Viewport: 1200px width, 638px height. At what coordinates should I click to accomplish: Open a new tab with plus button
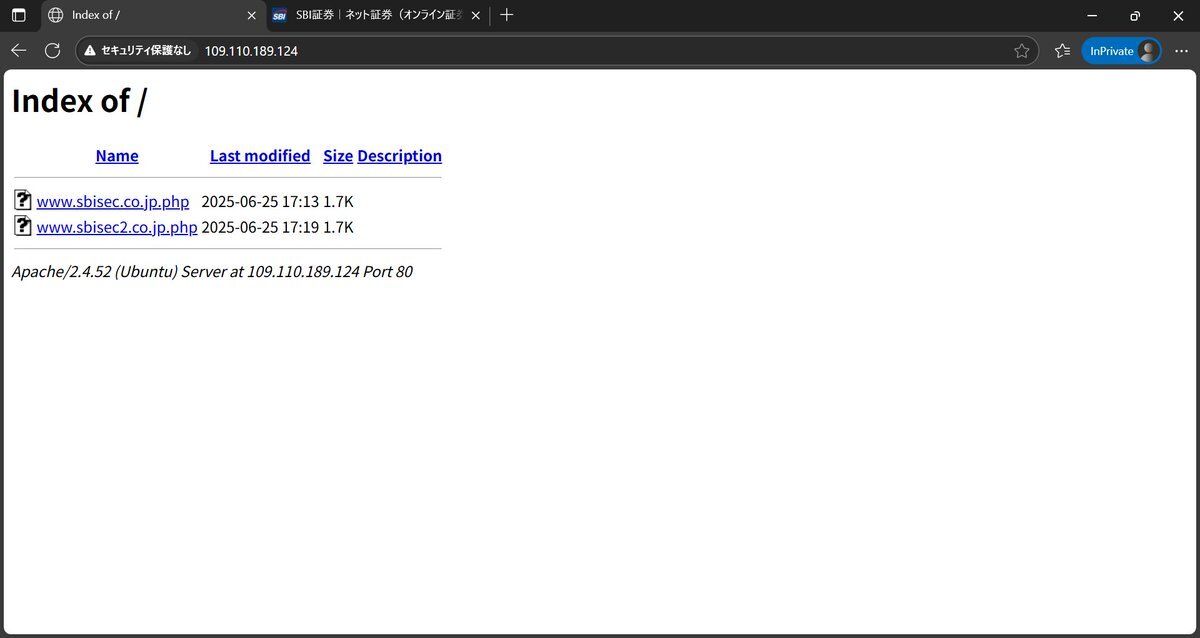point(506,15)
